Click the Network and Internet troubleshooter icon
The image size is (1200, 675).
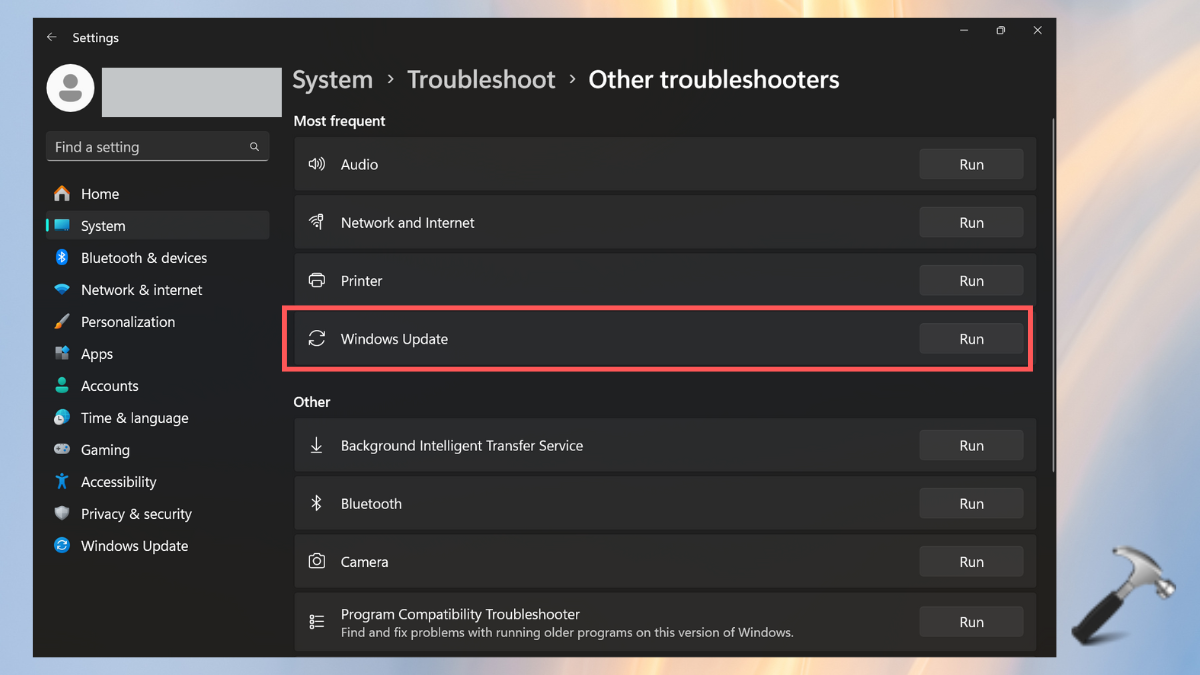tap(317, 222)
